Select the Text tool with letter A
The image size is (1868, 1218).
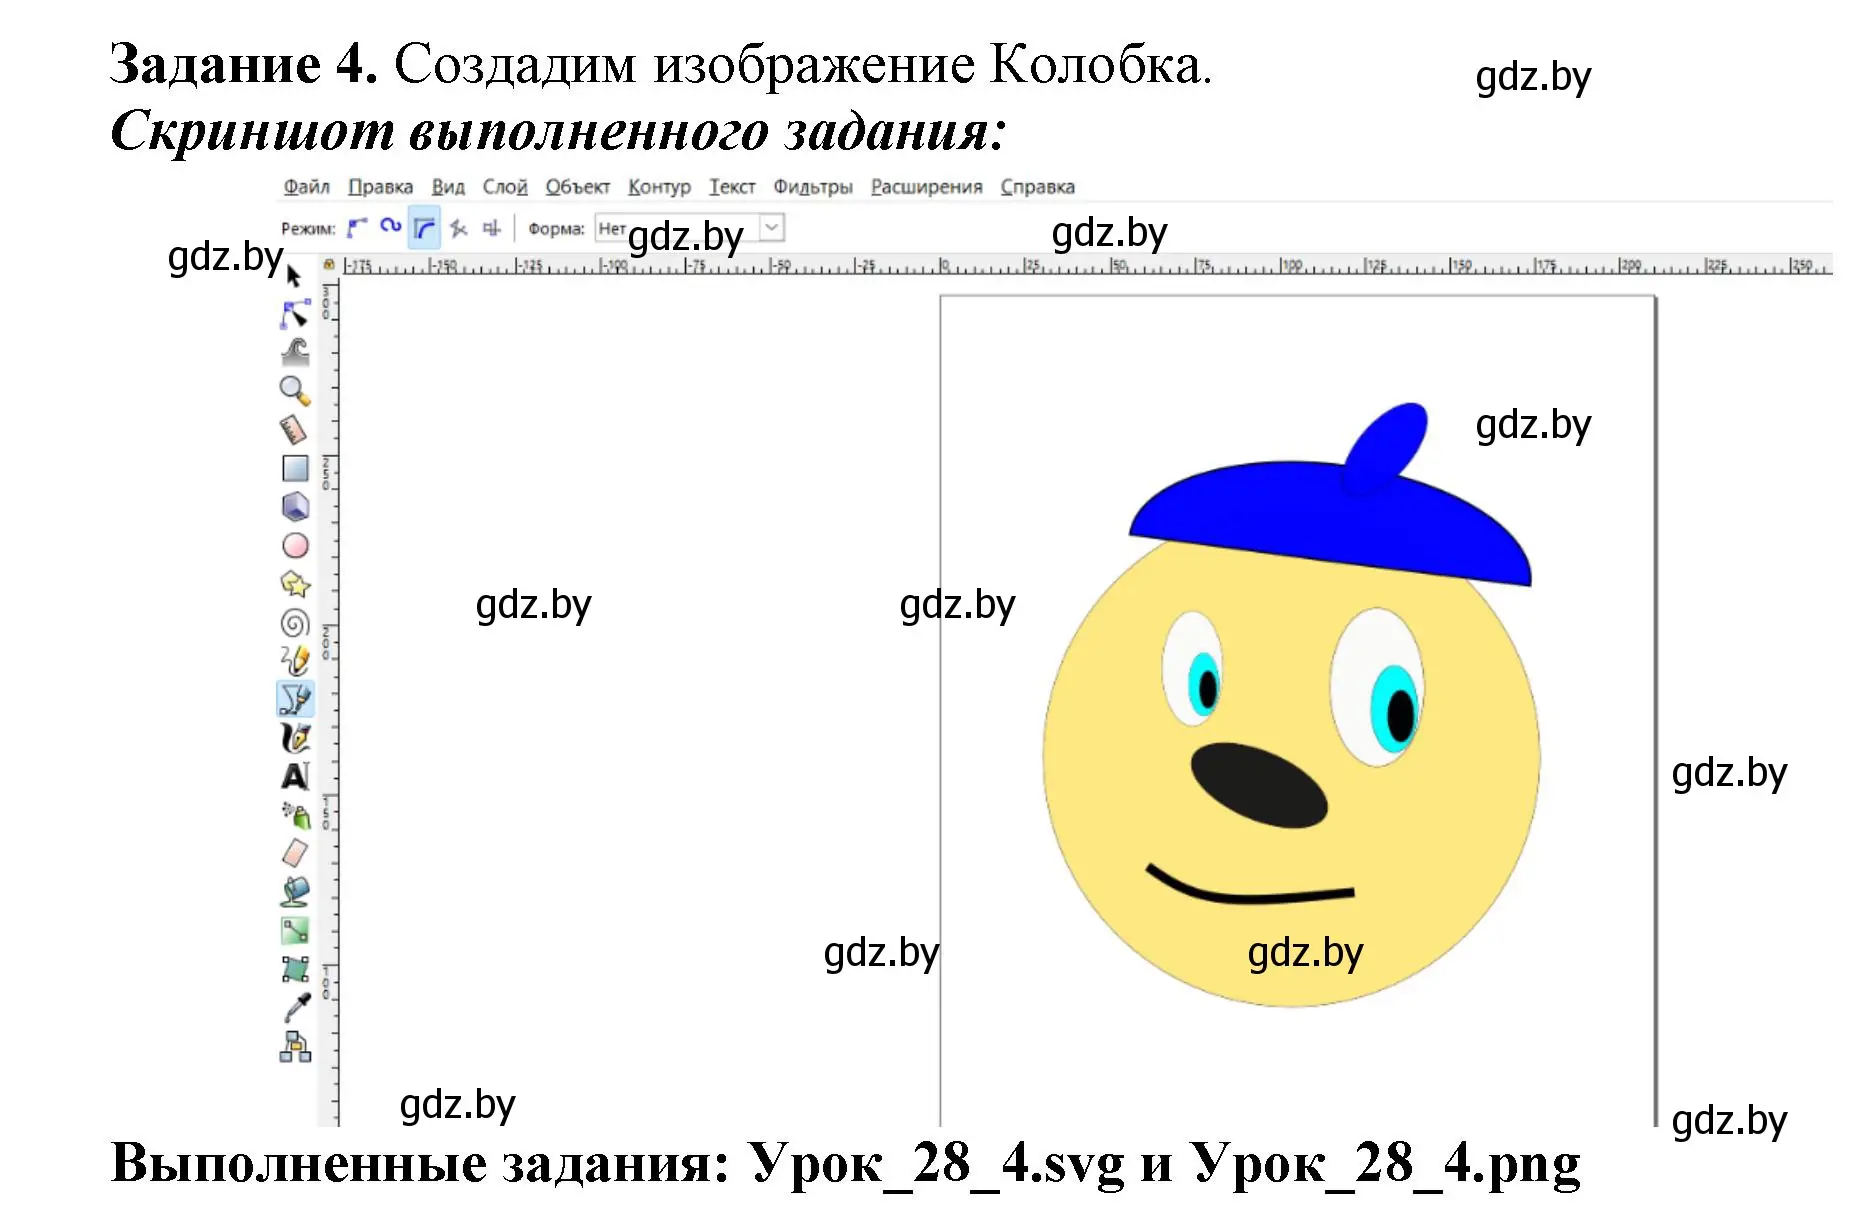[295, 776]
